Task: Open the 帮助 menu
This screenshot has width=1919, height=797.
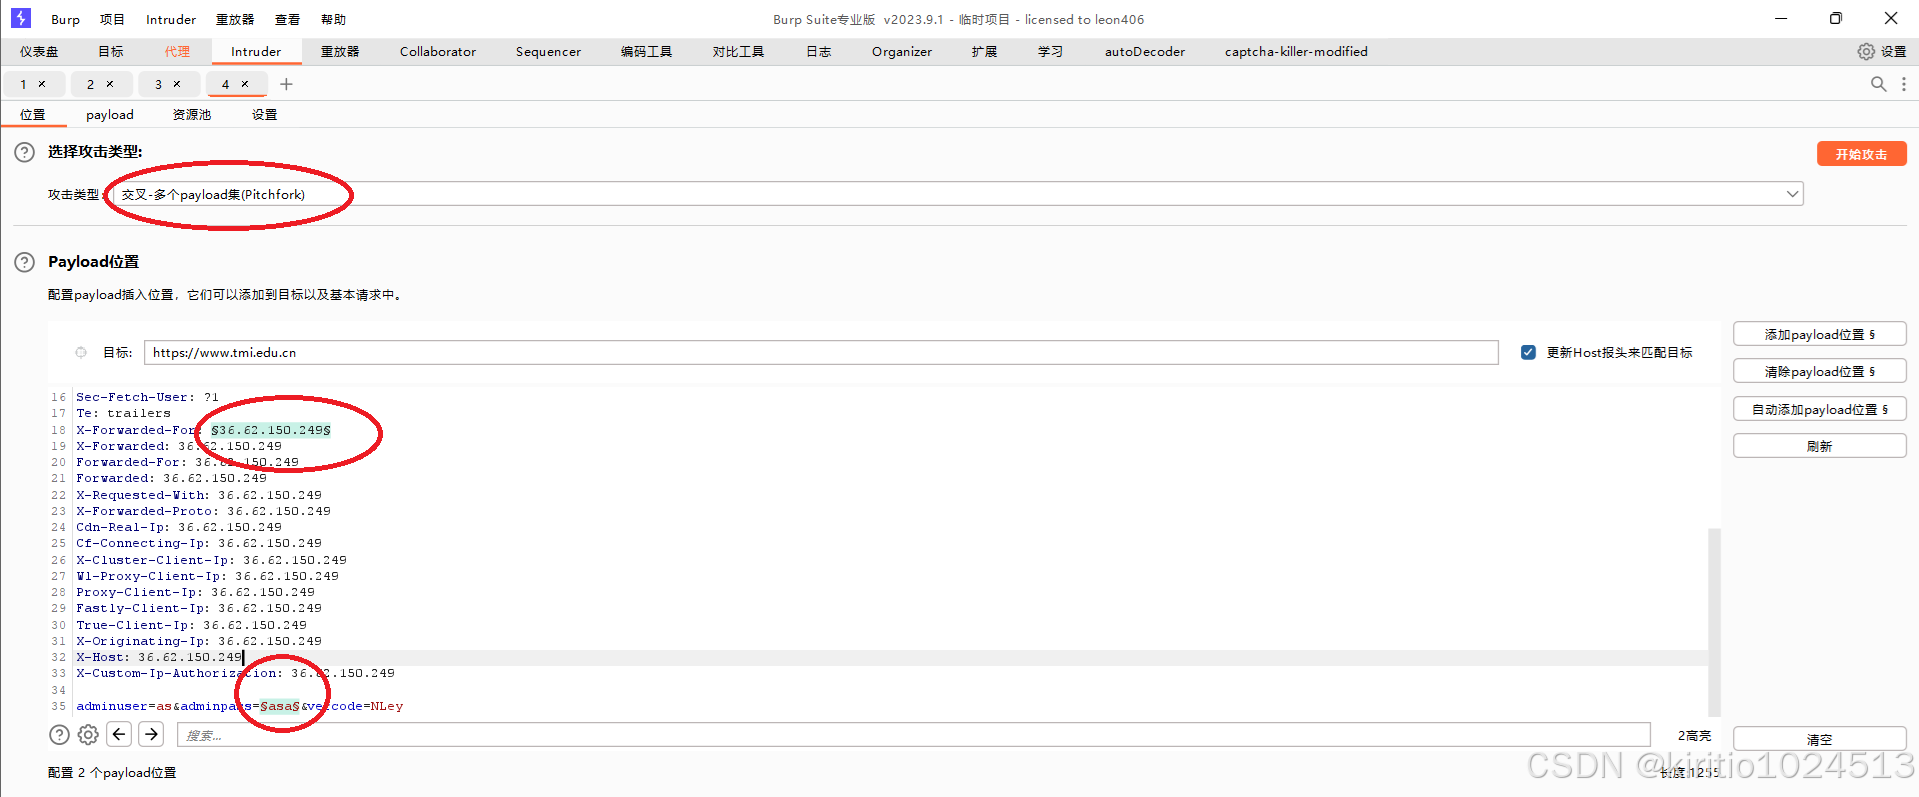Action: (333, 19)
